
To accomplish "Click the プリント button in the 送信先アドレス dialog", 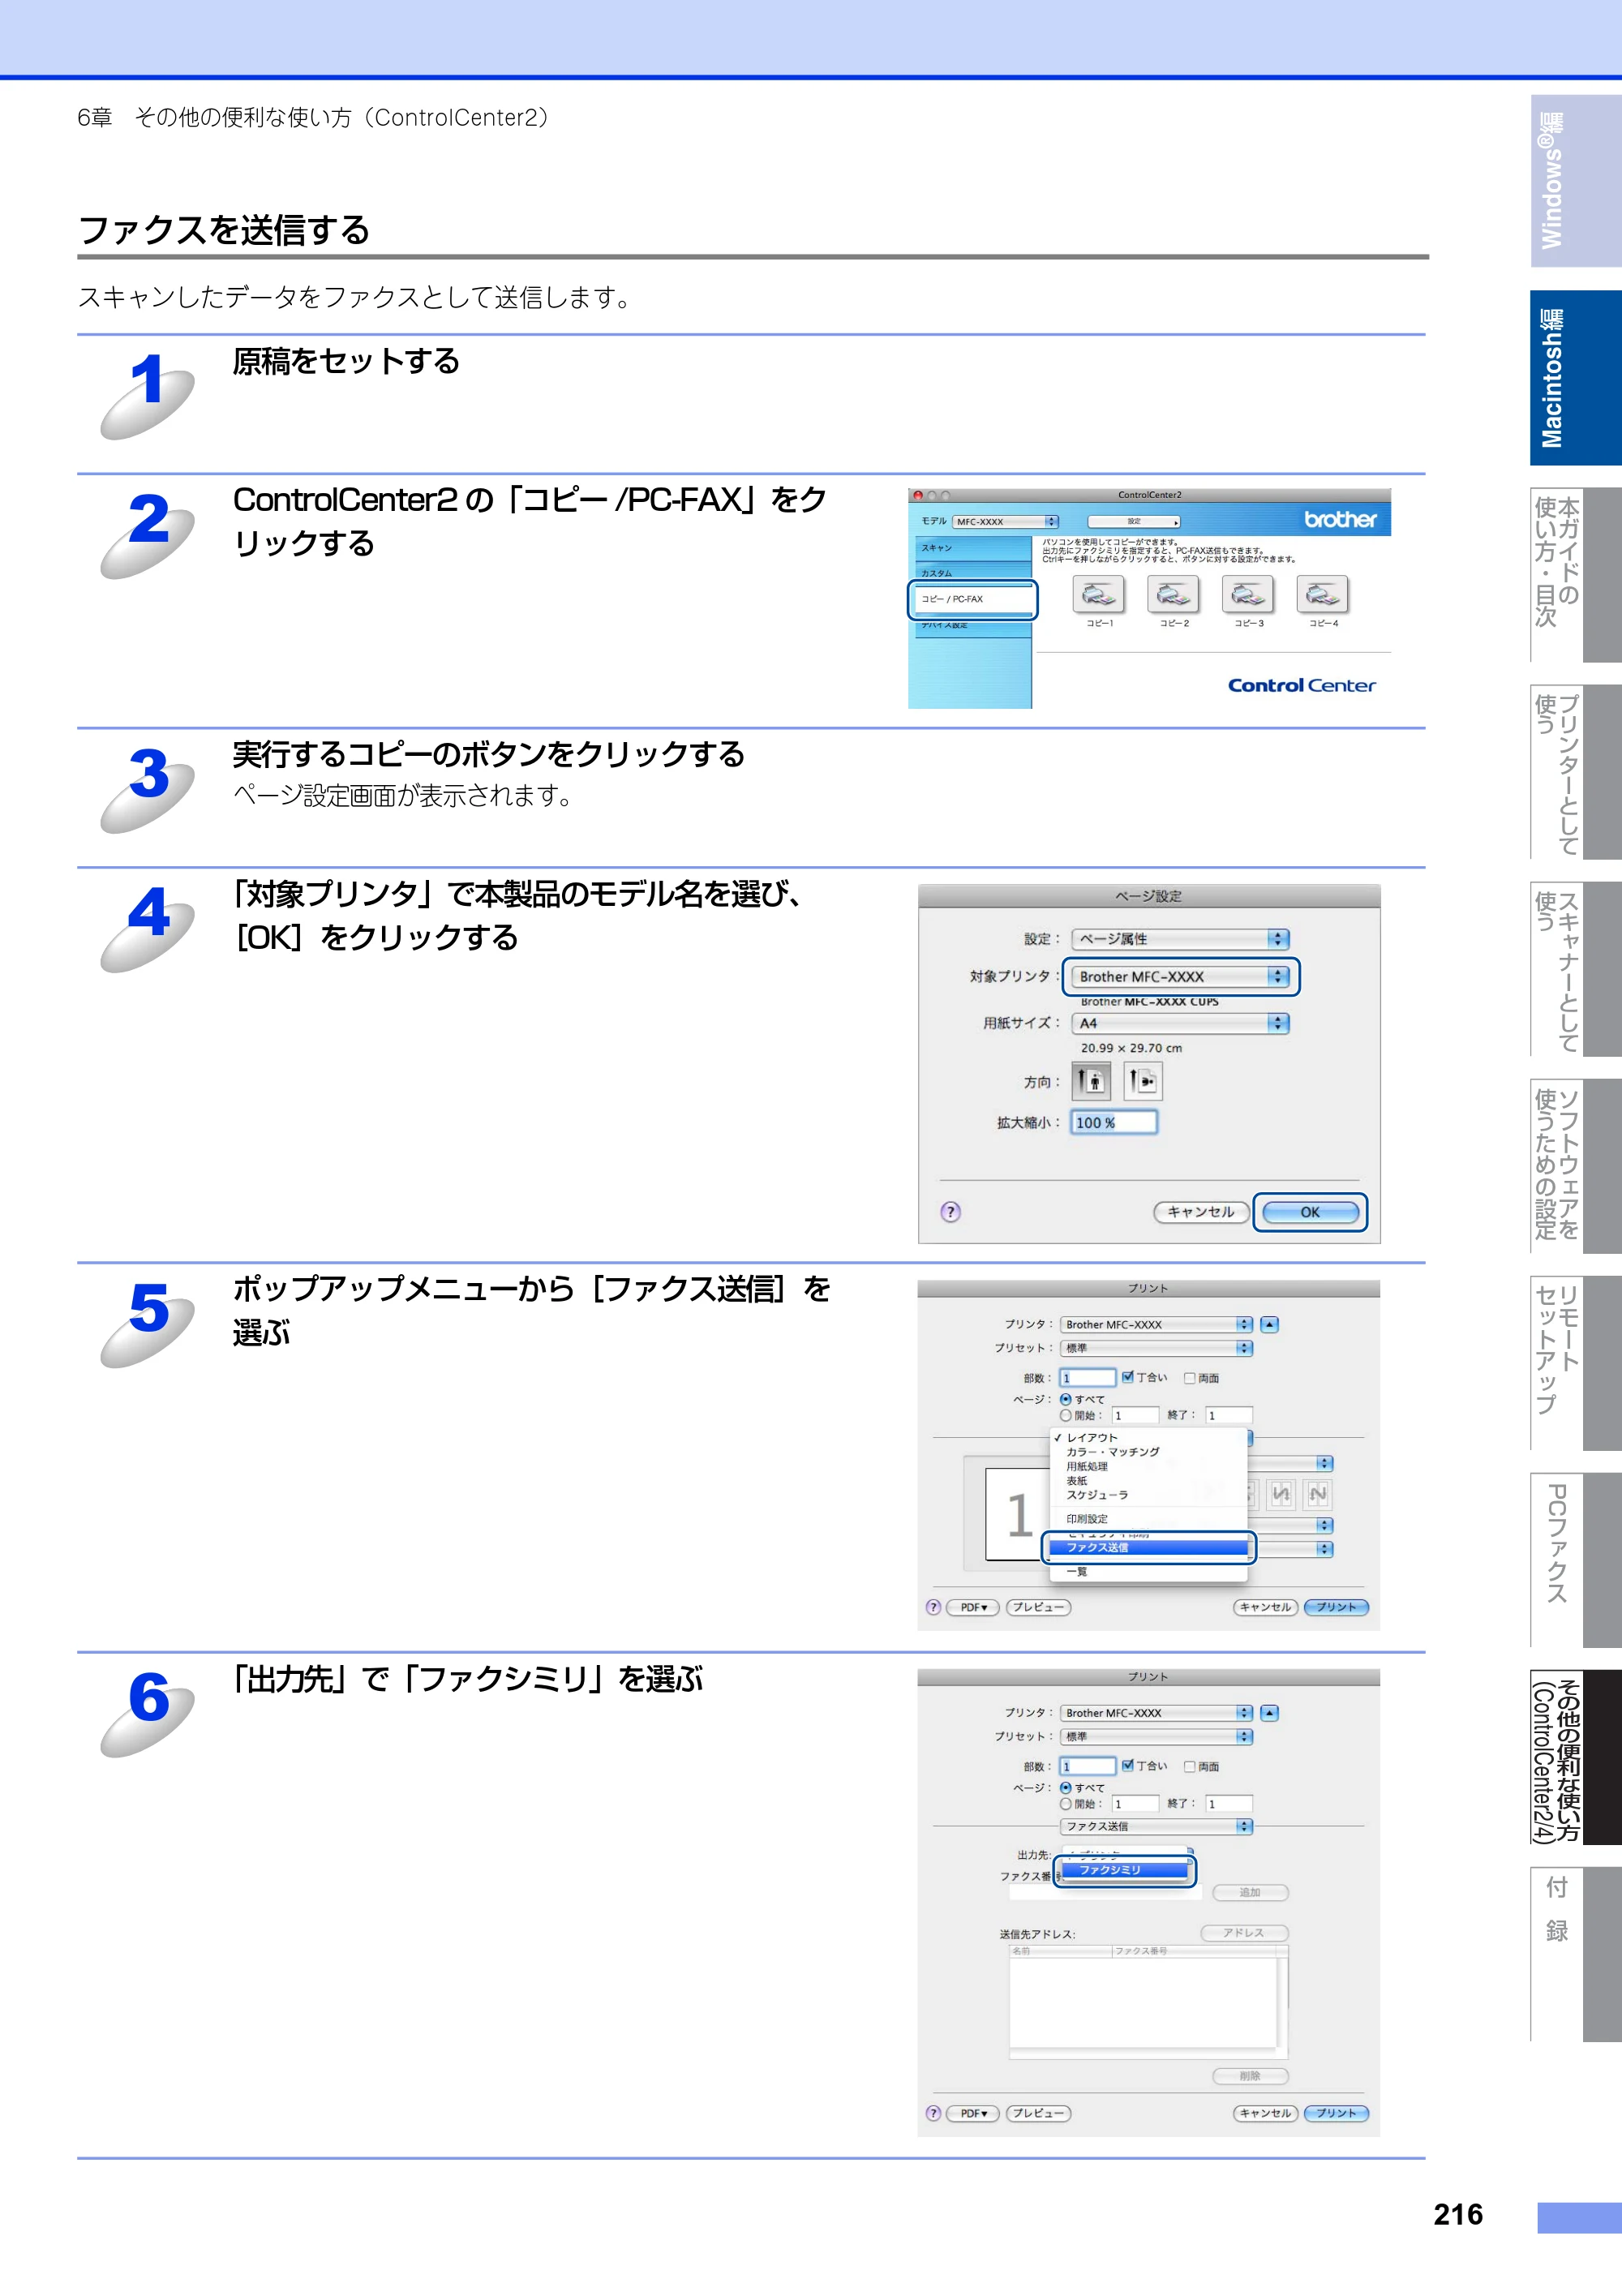I will [x=1336, y=2113].
